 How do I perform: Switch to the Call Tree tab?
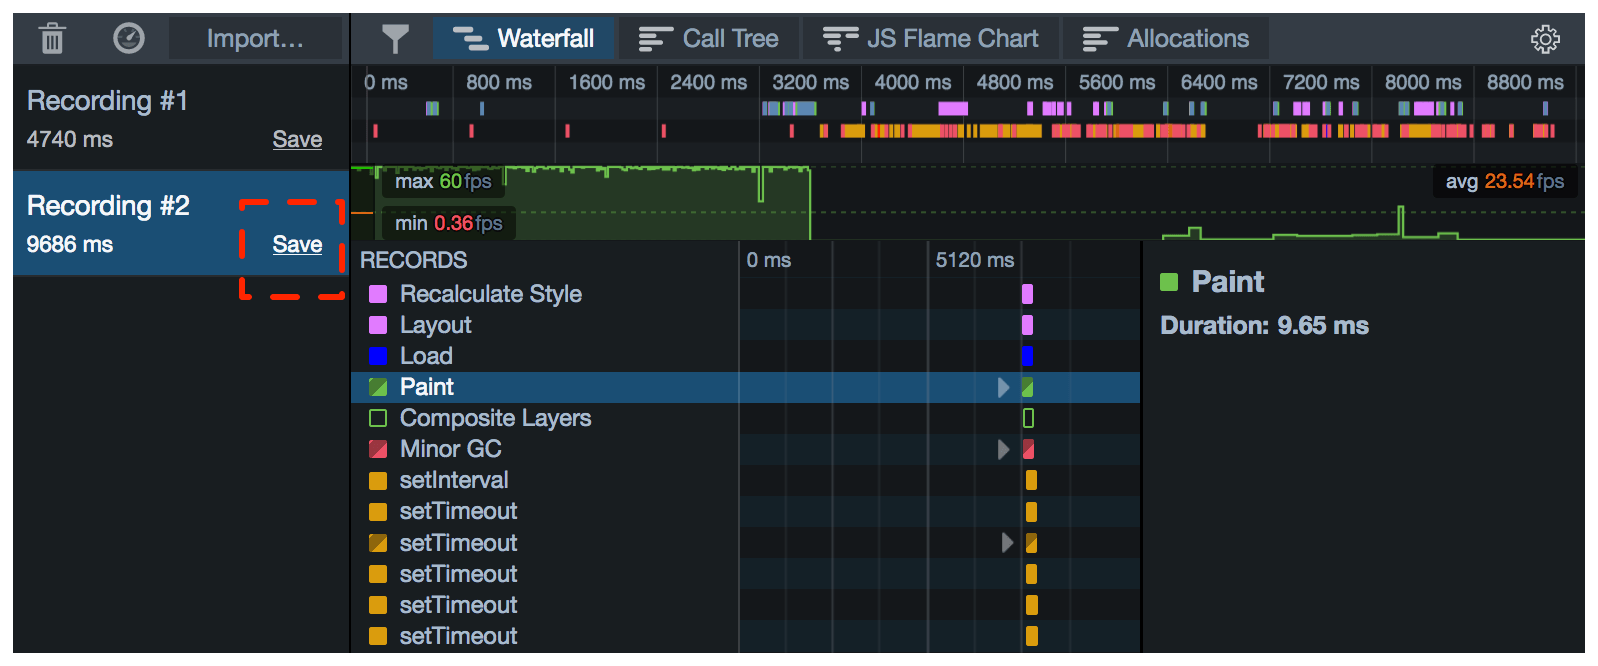(x=709, y=39)
